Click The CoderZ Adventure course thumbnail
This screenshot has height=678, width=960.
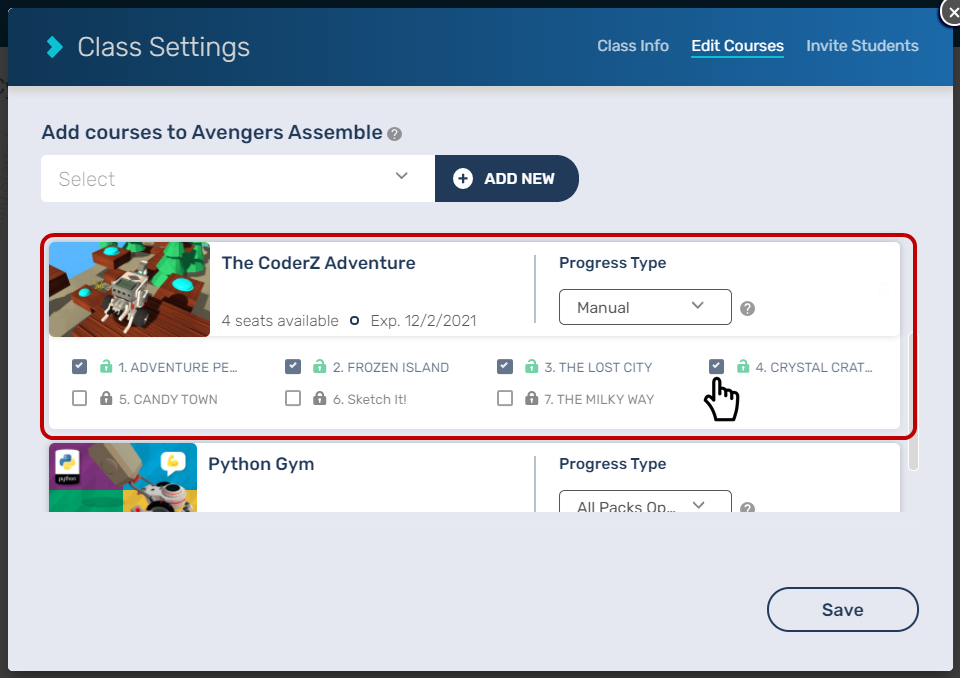tap(129, 289)
